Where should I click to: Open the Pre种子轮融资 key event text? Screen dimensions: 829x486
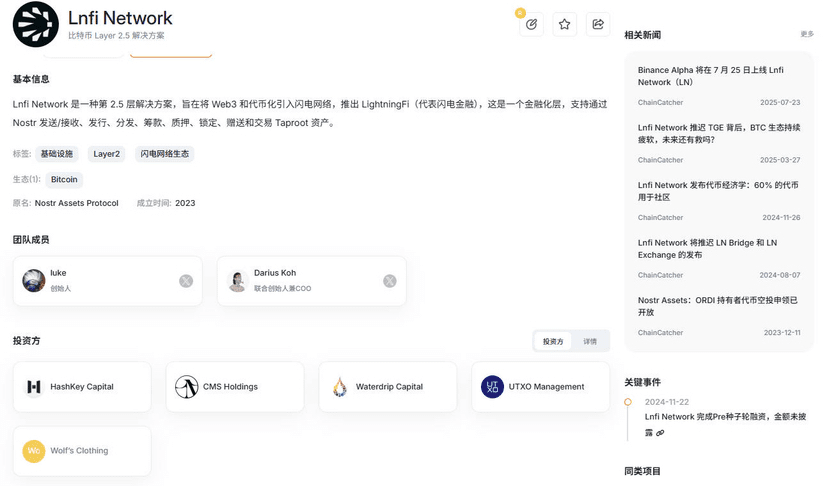725,424
